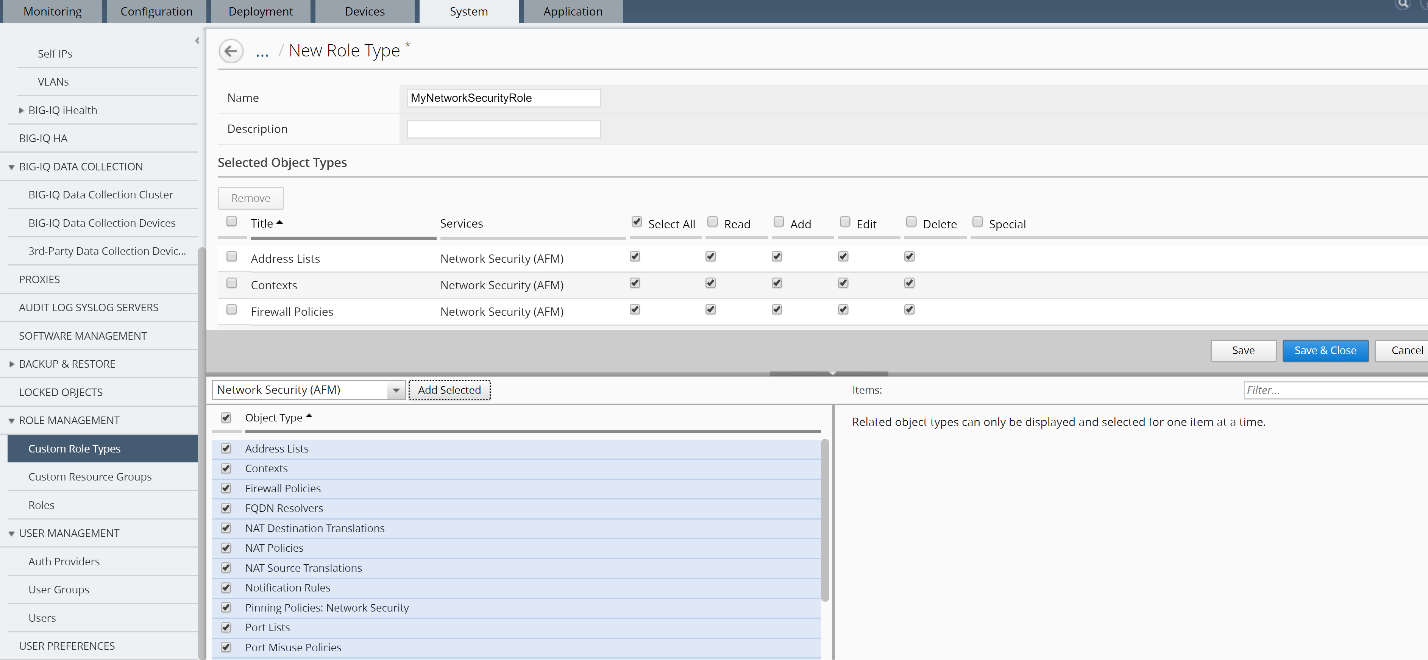Toggle the Select All column header checkbox
The height and width of the screenshot is (660, 1428).
click(x=637, y=222)
